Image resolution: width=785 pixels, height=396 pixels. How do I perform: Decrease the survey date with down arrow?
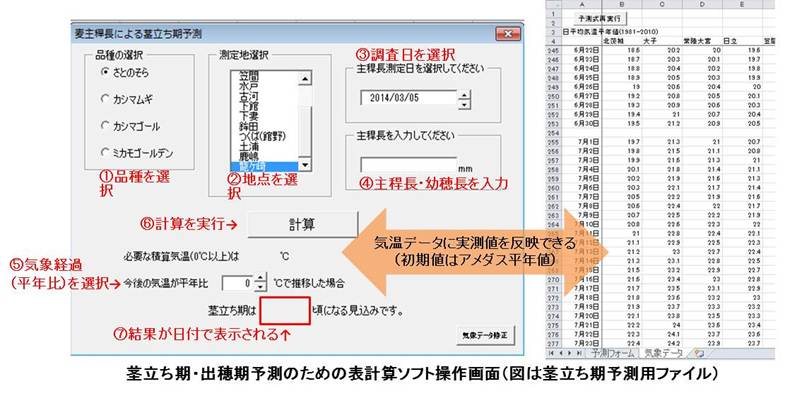pos(464,104)
